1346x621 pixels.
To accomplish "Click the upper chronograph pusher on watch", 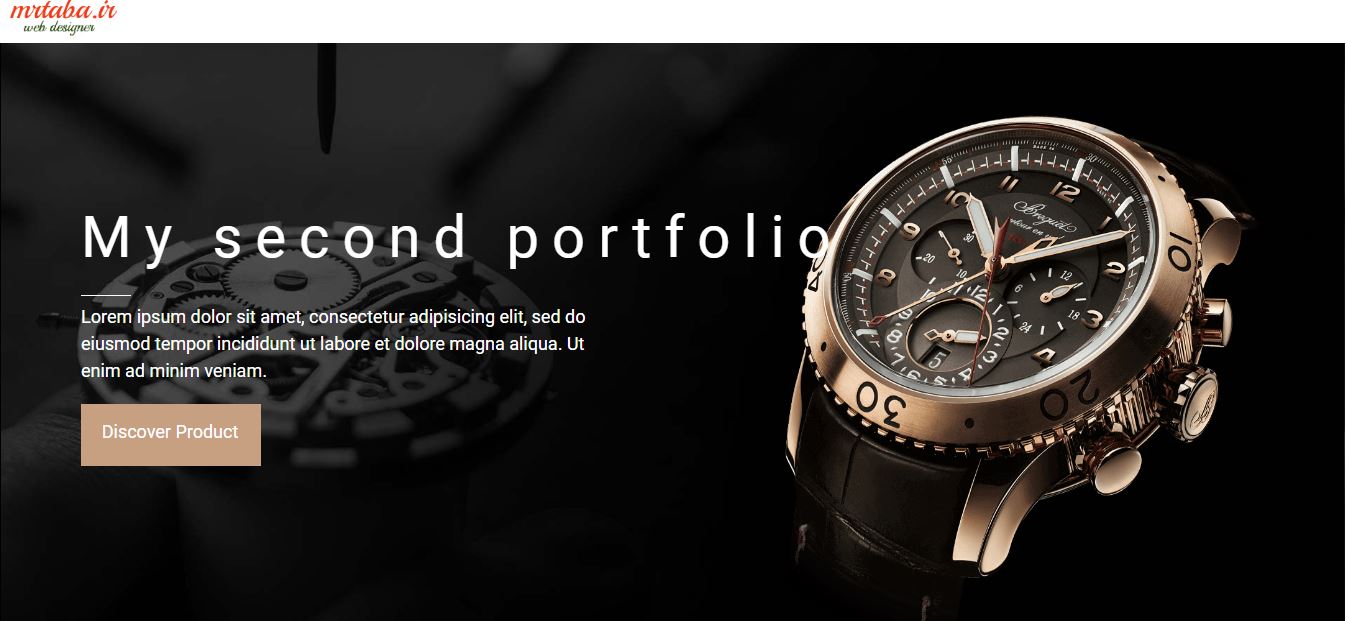I will pos(1216,318).
